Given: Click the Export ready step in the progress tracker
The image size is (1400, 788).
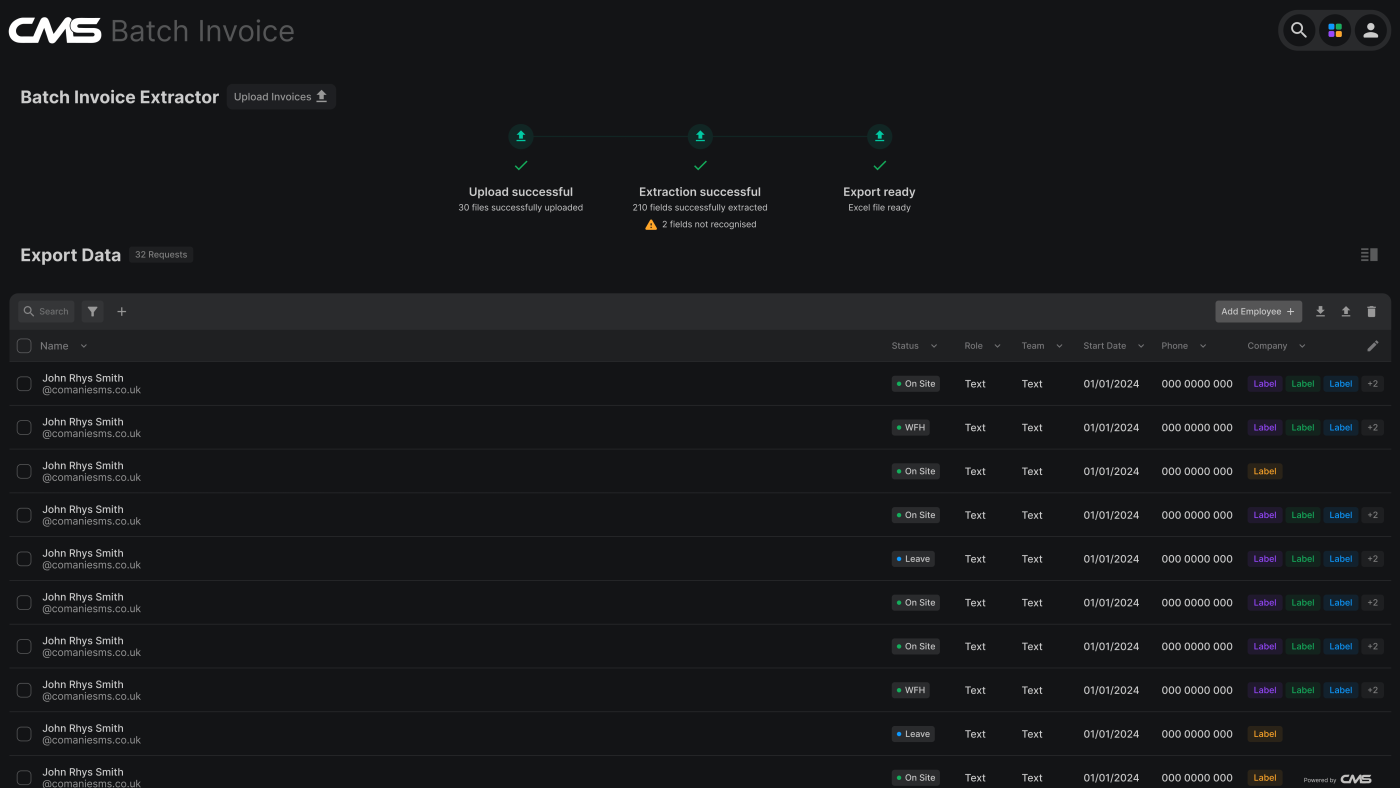Looking at the screenshot, I should tap(879, 191).
